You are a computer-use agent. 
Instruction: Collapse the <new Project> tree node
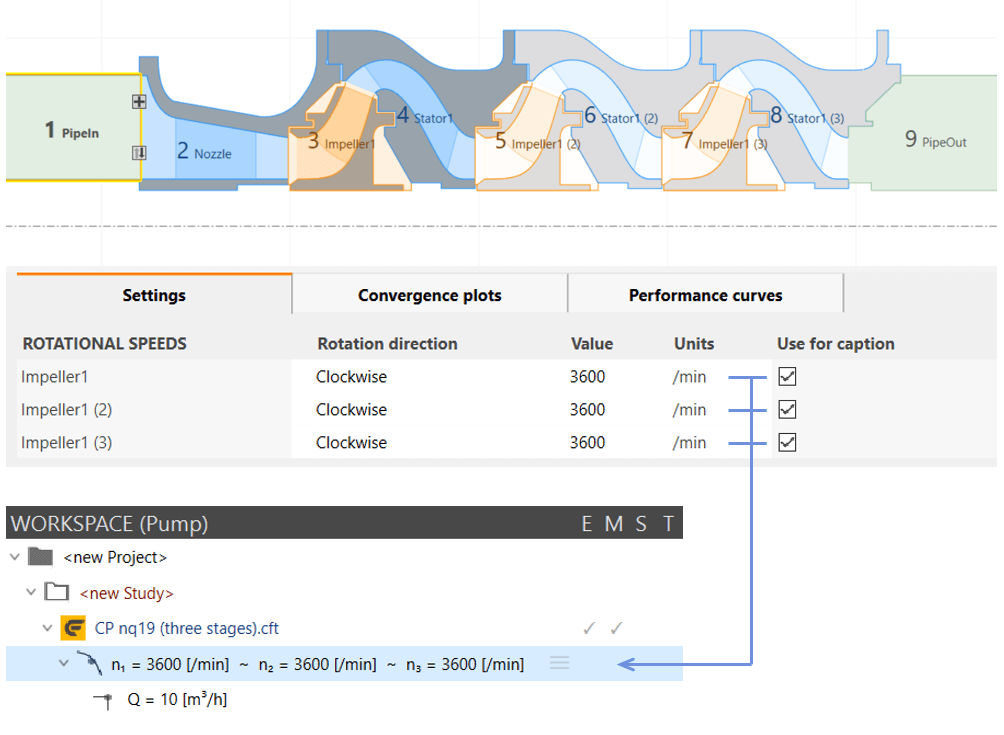pos(15,557)
